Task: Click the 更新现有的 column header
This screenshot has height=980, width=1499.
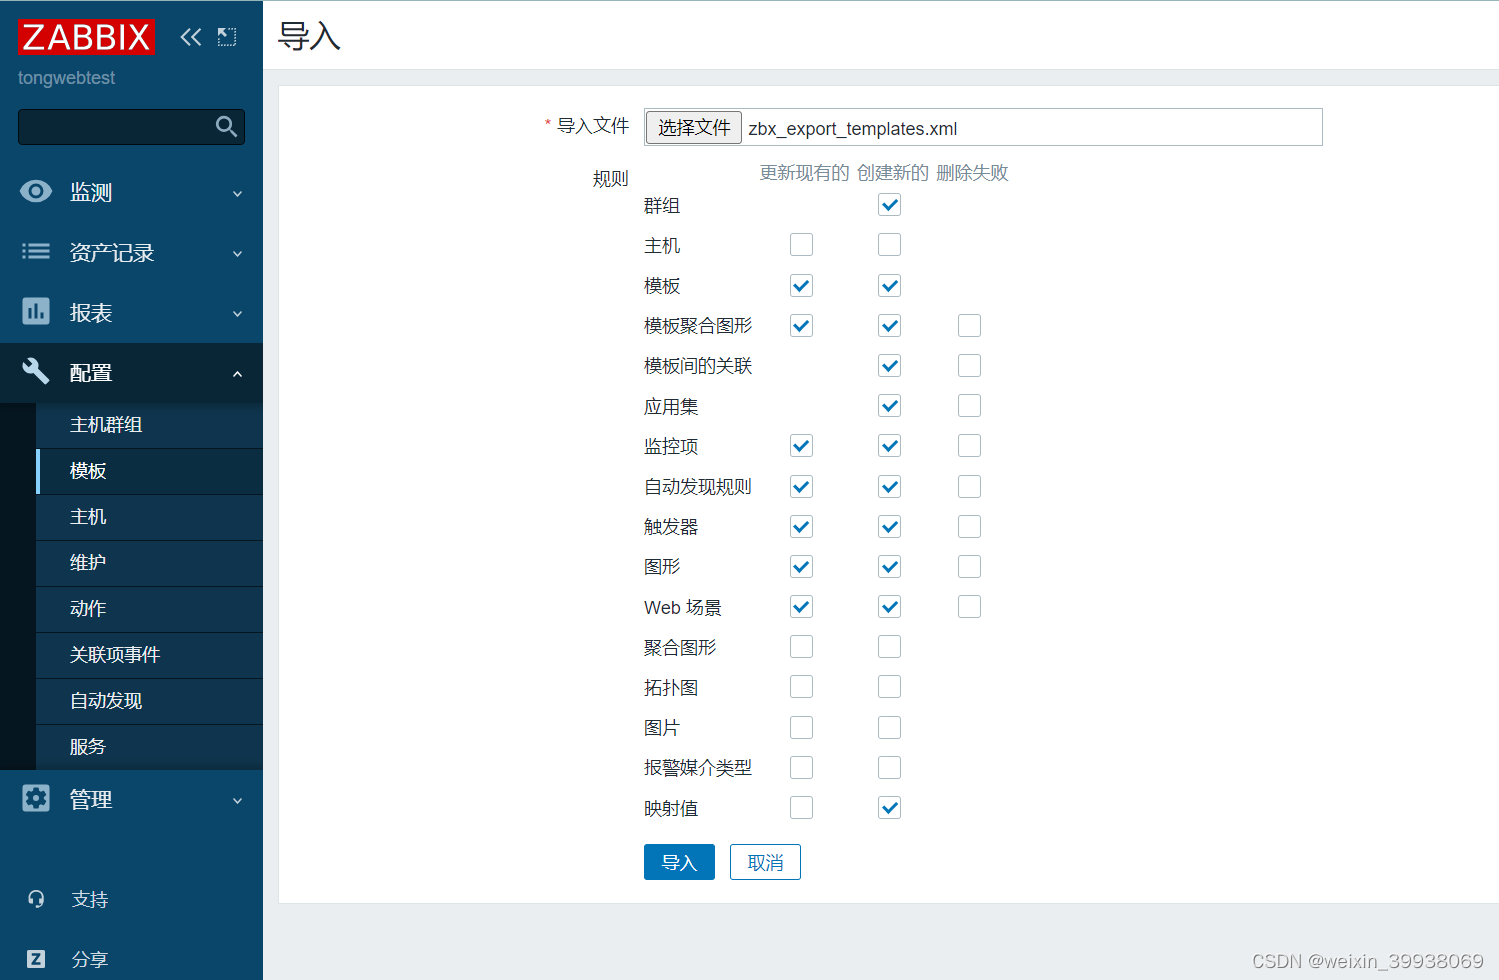Action: tap(804, 173)
